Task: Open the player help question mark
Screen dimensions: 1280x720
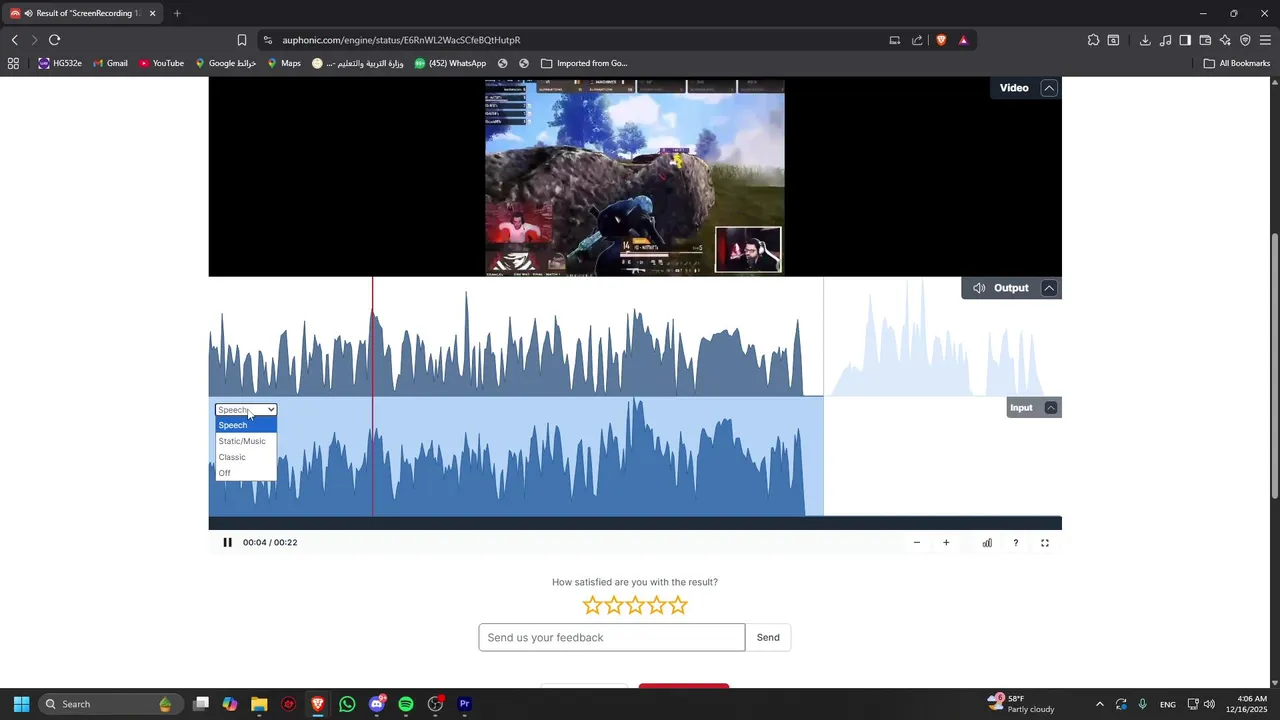Action: click(x=1016, y=543)
